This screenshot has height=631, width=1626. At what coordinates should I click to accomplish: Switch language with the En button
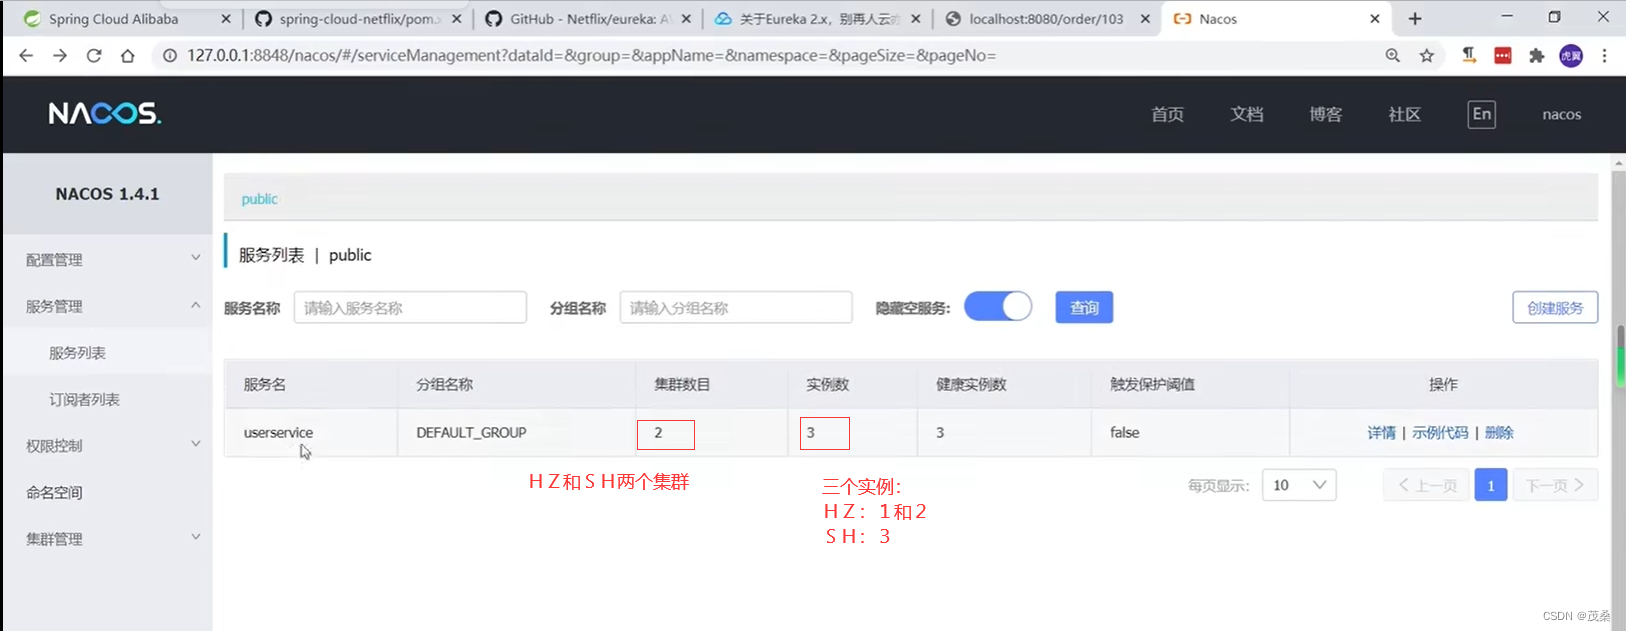(1482, 114)
